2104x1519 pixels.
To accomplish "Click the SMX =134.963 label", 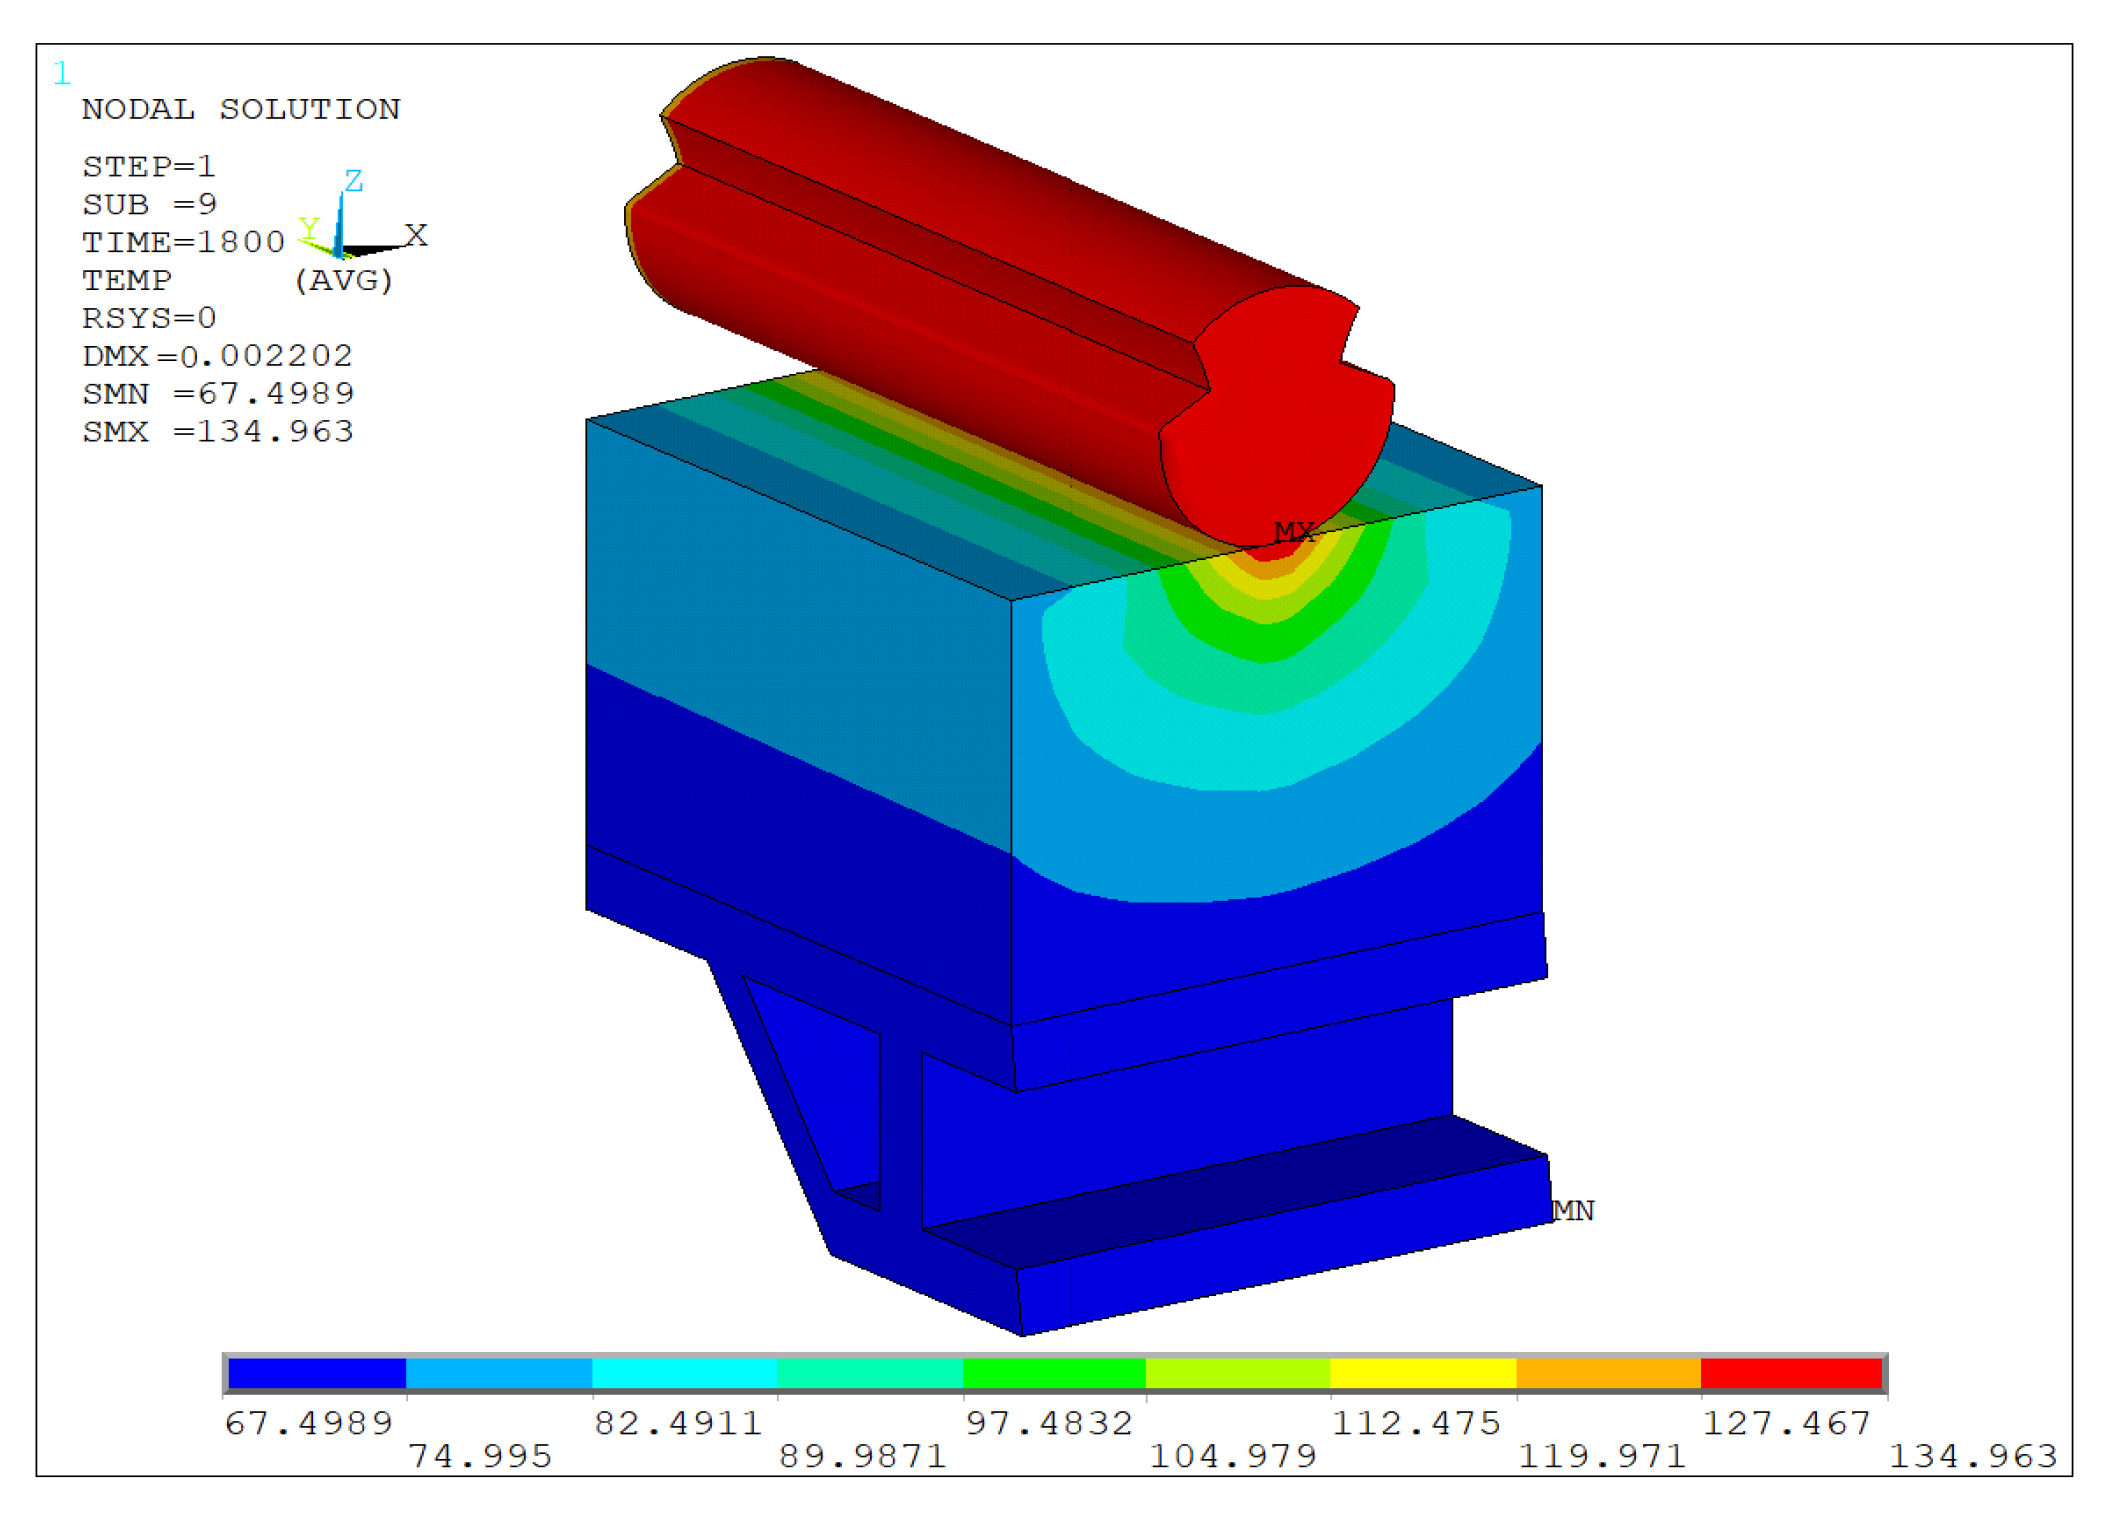I will [217, 432].
